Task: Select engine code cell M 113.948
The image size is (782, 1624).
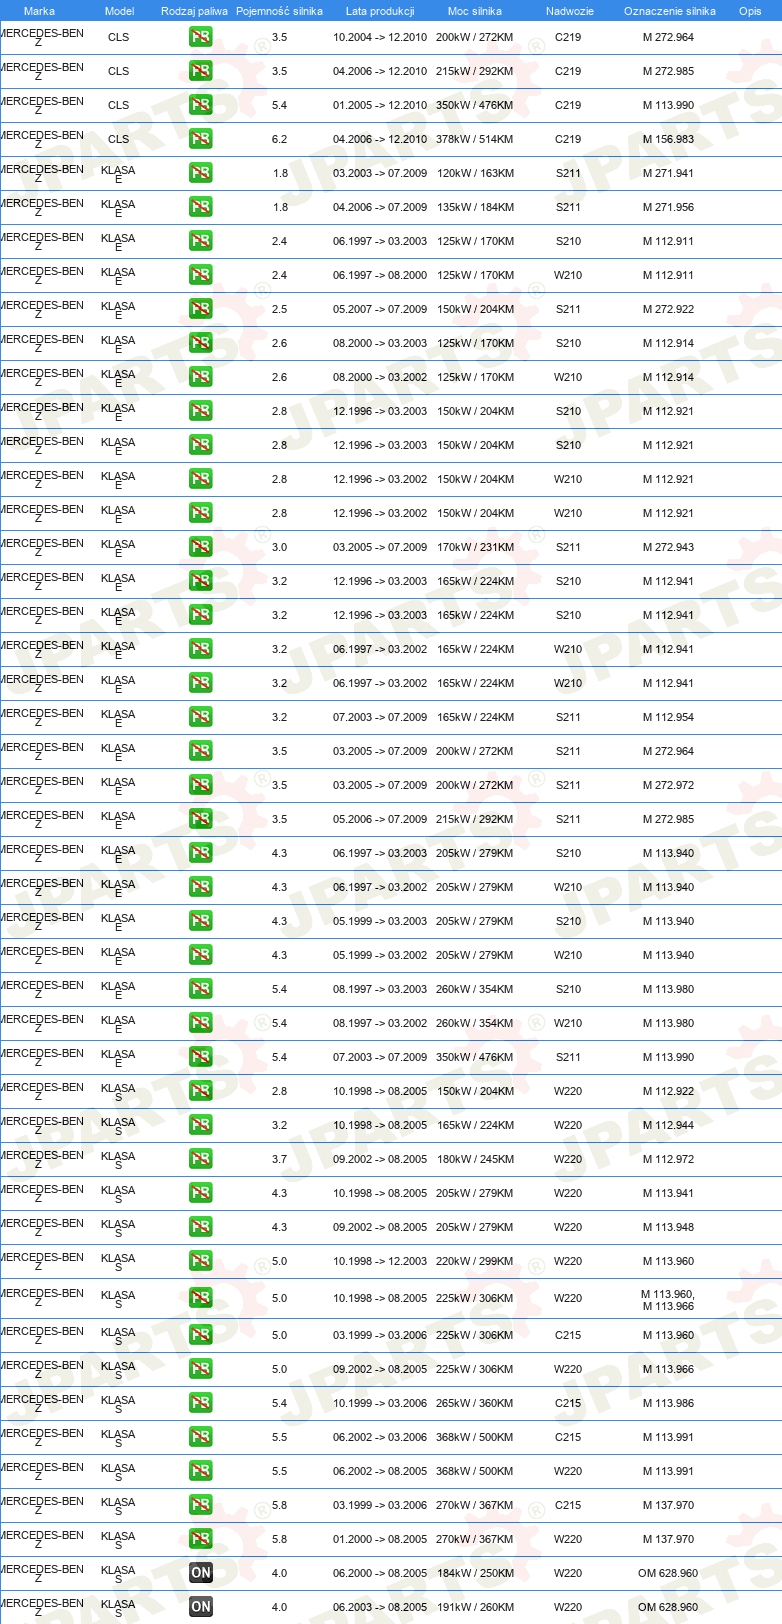Action: pos(668,1228)
